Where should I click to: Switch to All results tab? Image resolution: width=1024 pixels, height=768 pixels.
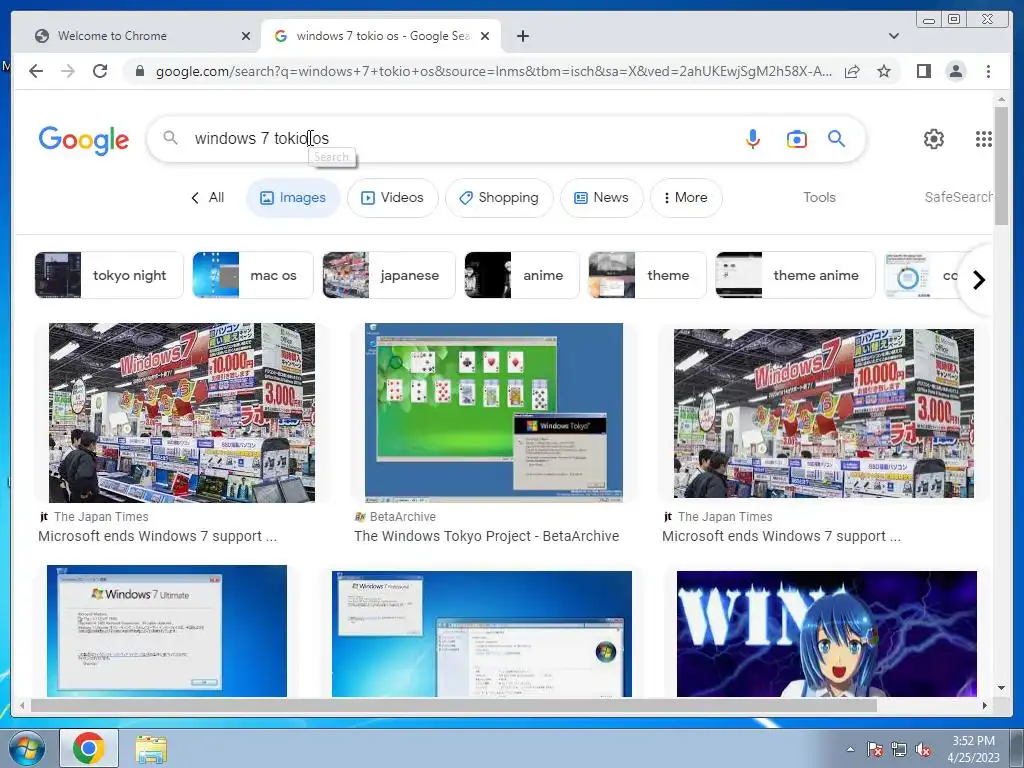(x=207, y=197)
